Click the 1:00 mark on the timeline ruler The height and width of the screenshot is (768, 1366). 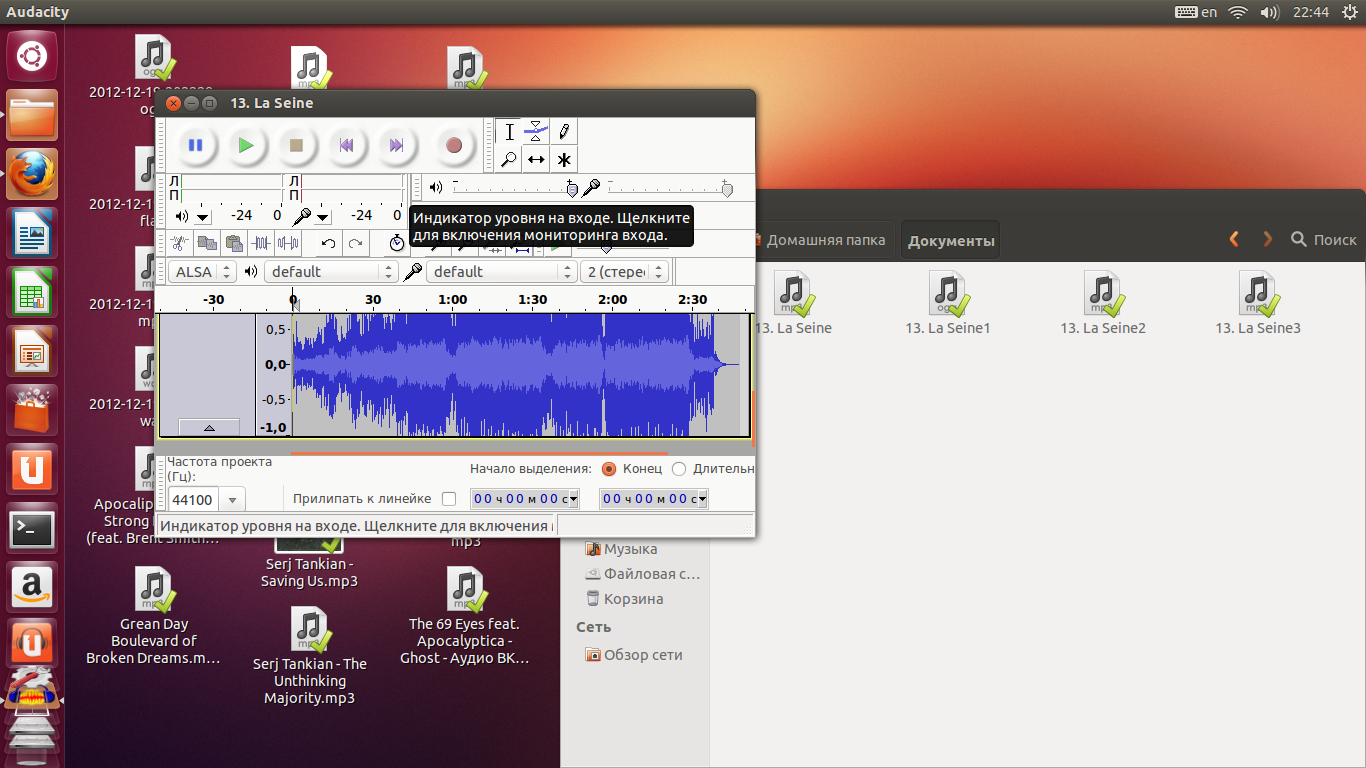click(452, 299)
